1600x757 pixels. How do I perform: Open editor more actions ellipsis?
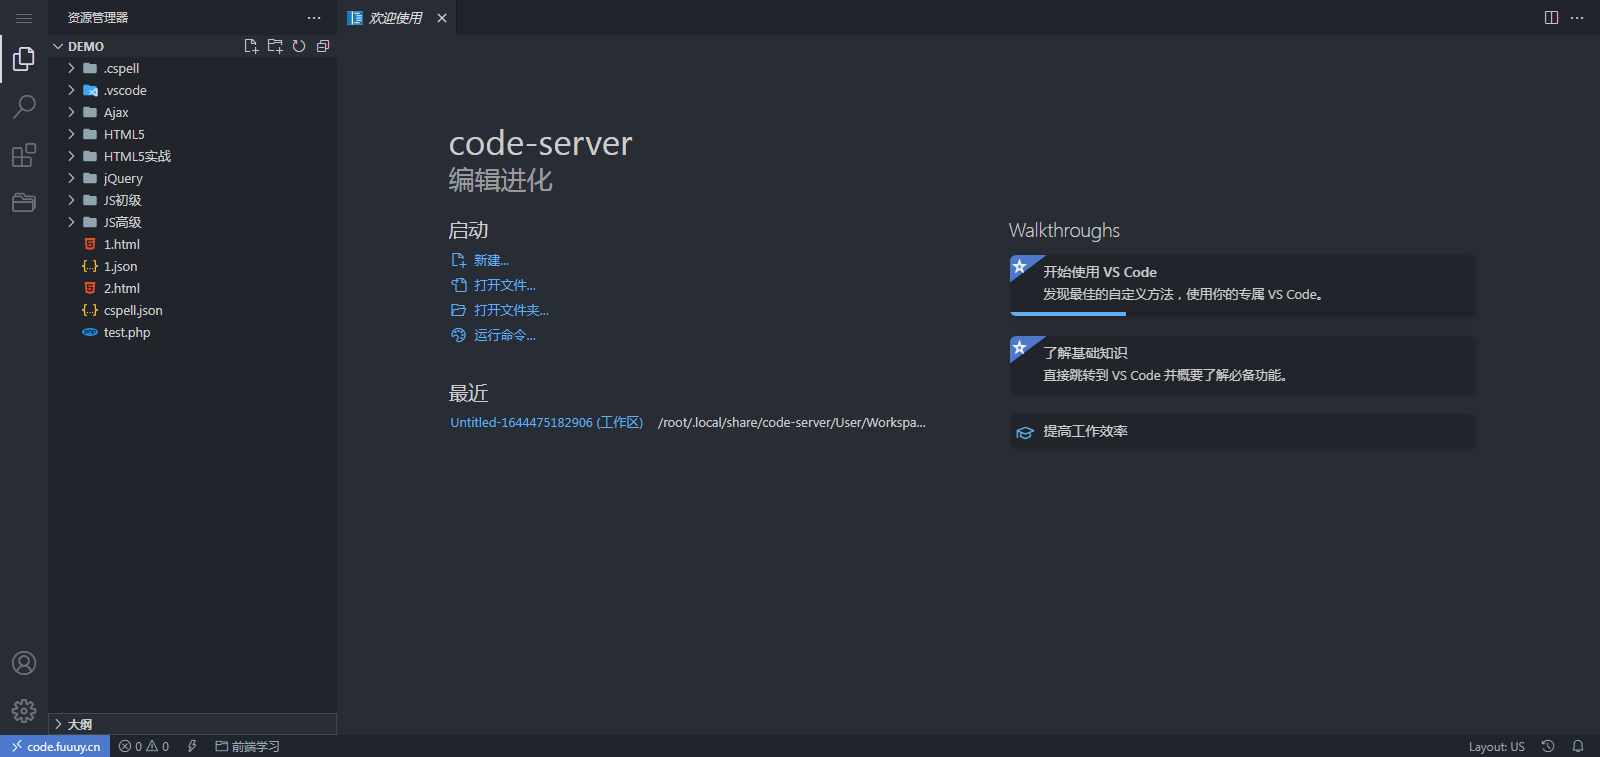(1577, 18)
